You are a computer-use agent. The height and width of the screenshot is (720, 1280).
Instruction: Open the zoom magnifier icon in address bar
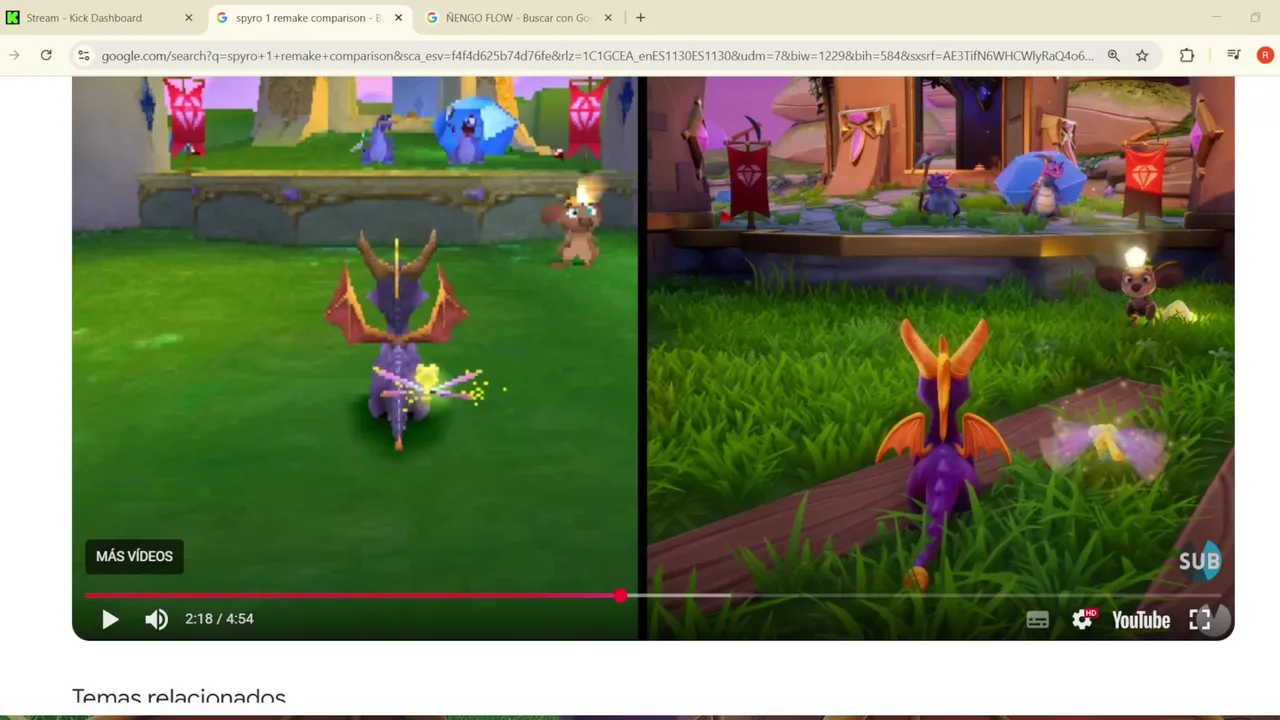tap(1113, 56)
